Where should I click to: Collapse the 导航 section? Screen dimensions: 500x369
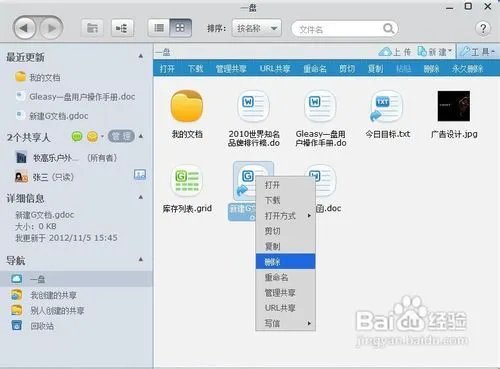[141, 259]
